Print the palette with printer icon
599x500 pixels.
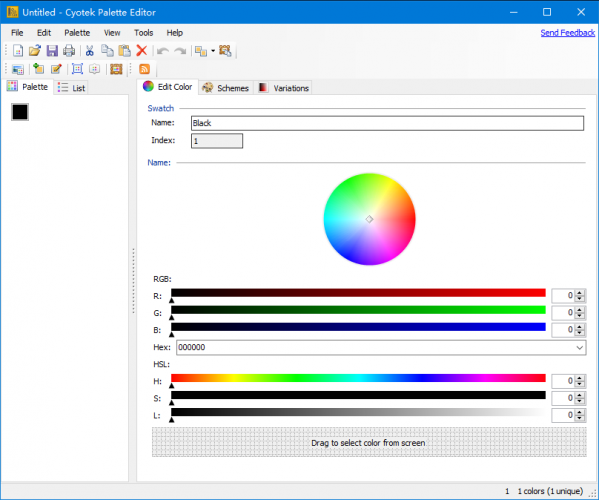click(69, 50)
